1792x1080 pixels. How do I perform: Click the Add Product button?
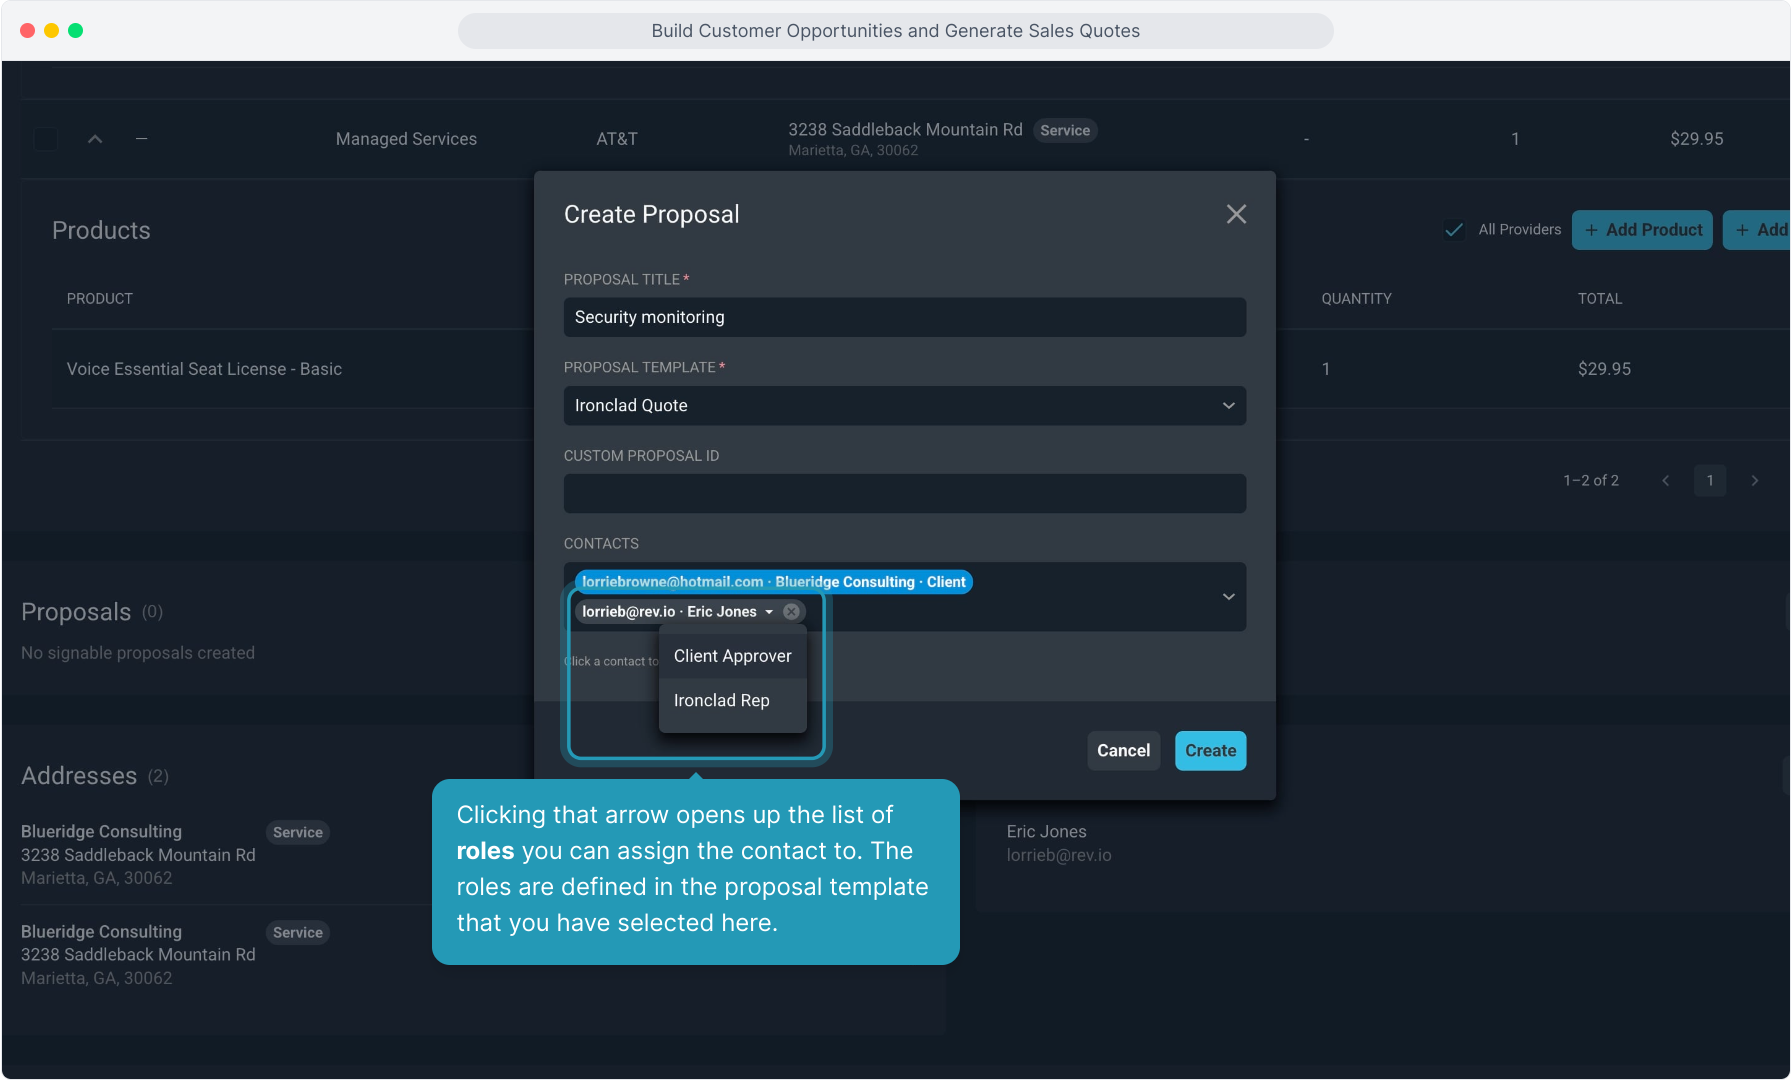click(1641, 230)
